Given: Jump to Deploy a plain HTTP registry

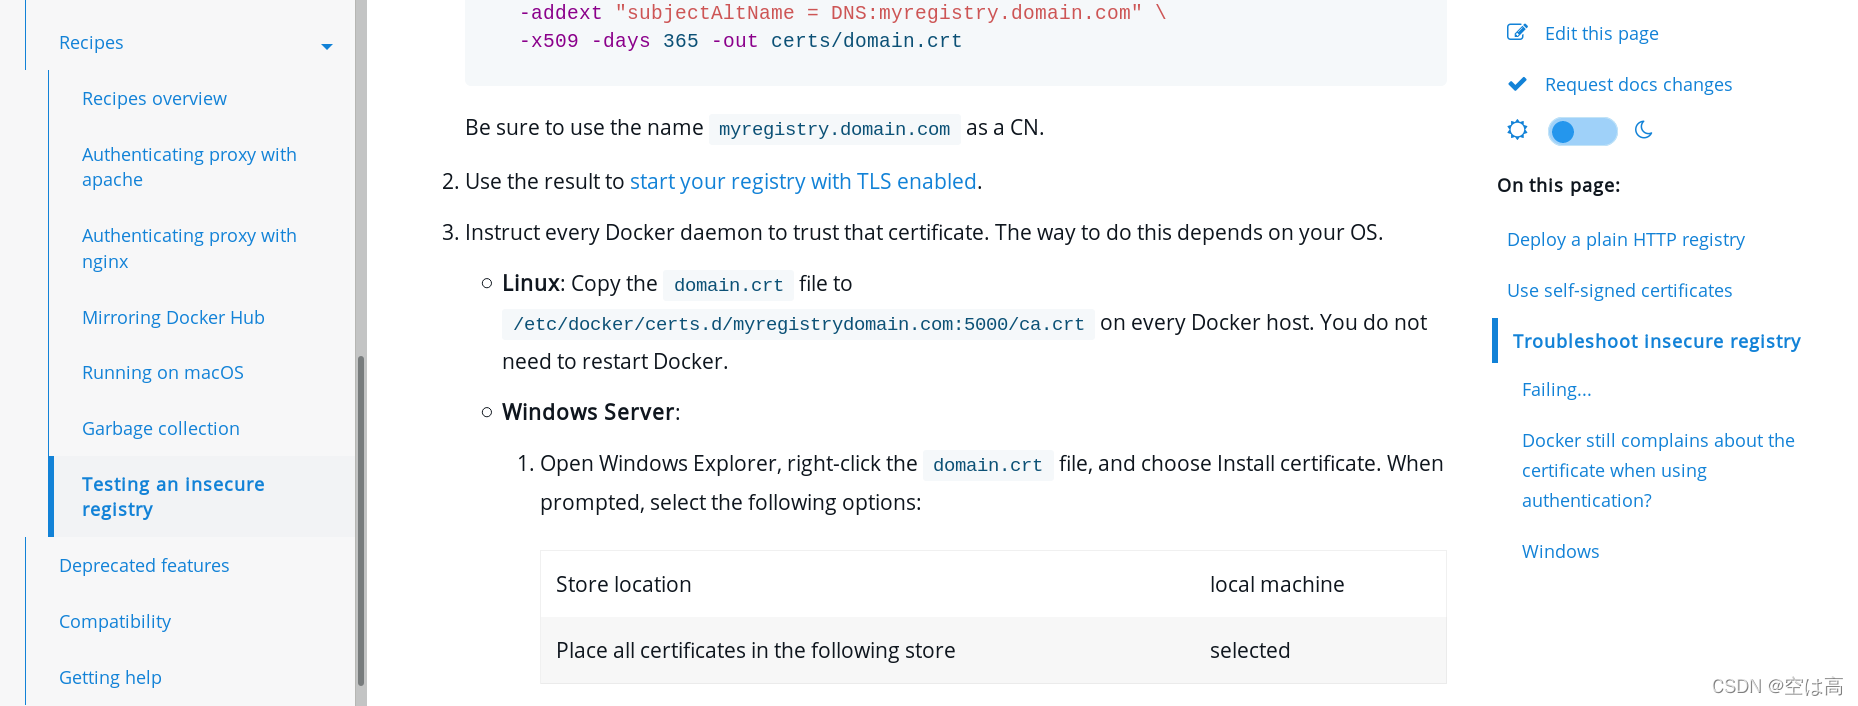Looking at the screenshot, I should [1625, 240].
